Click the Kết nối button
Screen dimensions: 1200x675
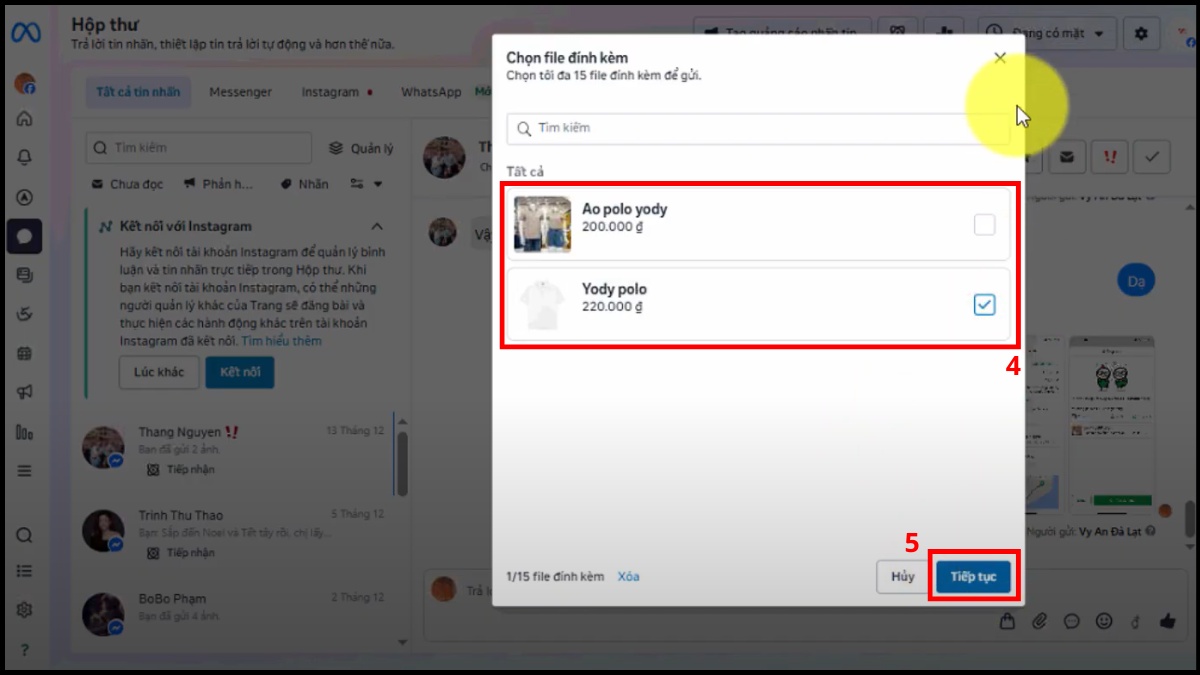point(240,372)
